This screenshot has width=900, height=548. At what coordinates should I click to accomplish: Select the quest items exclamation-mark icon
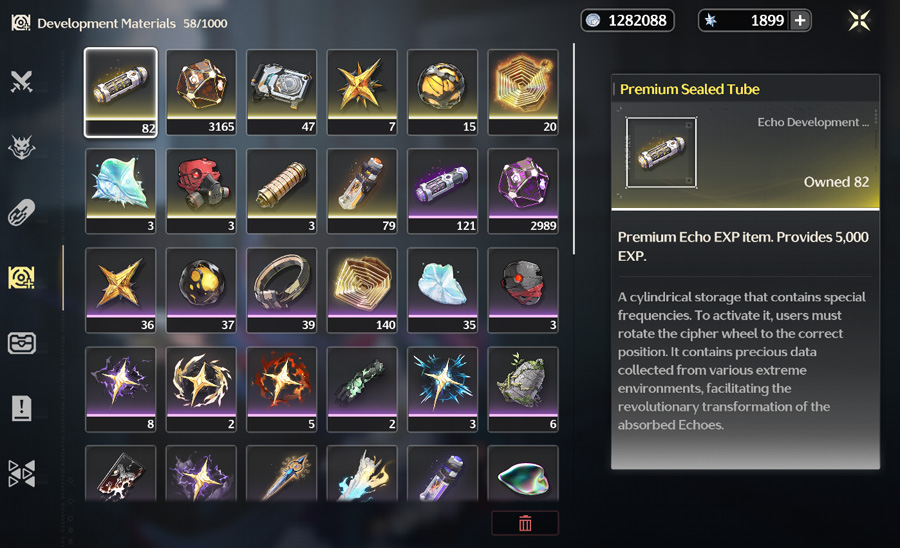[22, 409]
